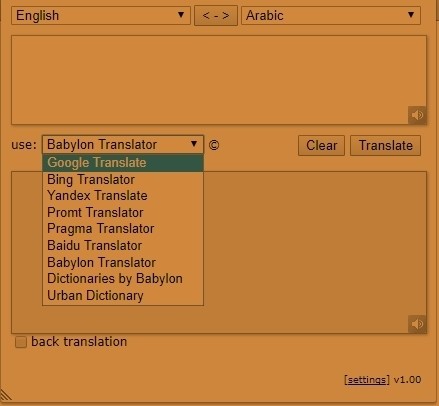Collapse the Babylon Translator engine dropdown

pyautogui.click(x=123, y=145)
